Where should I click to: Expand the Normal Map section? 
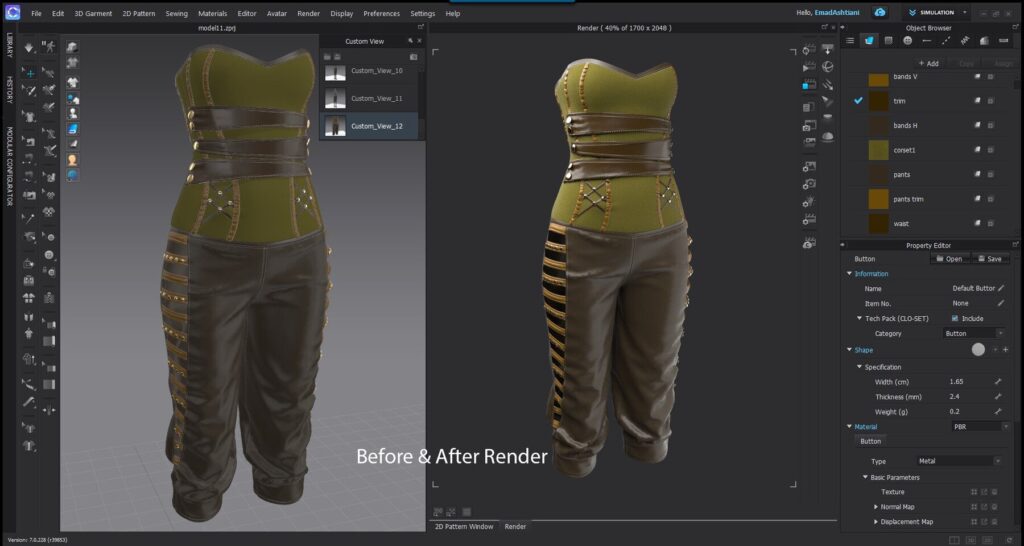pyautogui.click(x=875, y=507)
